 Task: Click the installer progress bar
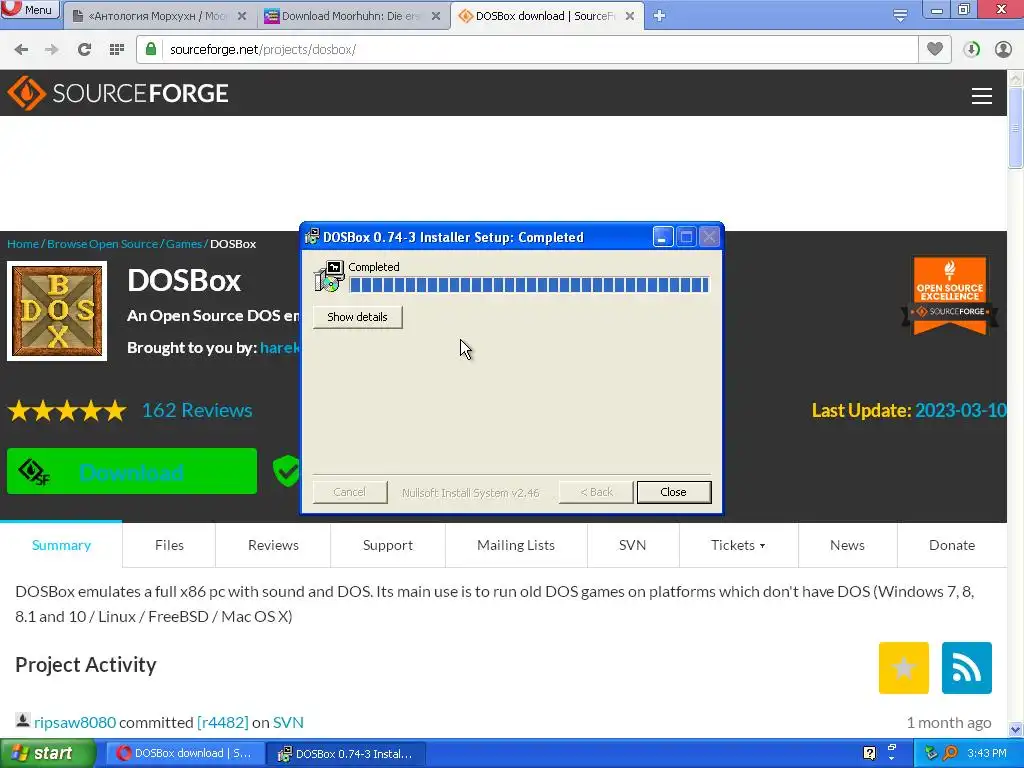(529, 285)
